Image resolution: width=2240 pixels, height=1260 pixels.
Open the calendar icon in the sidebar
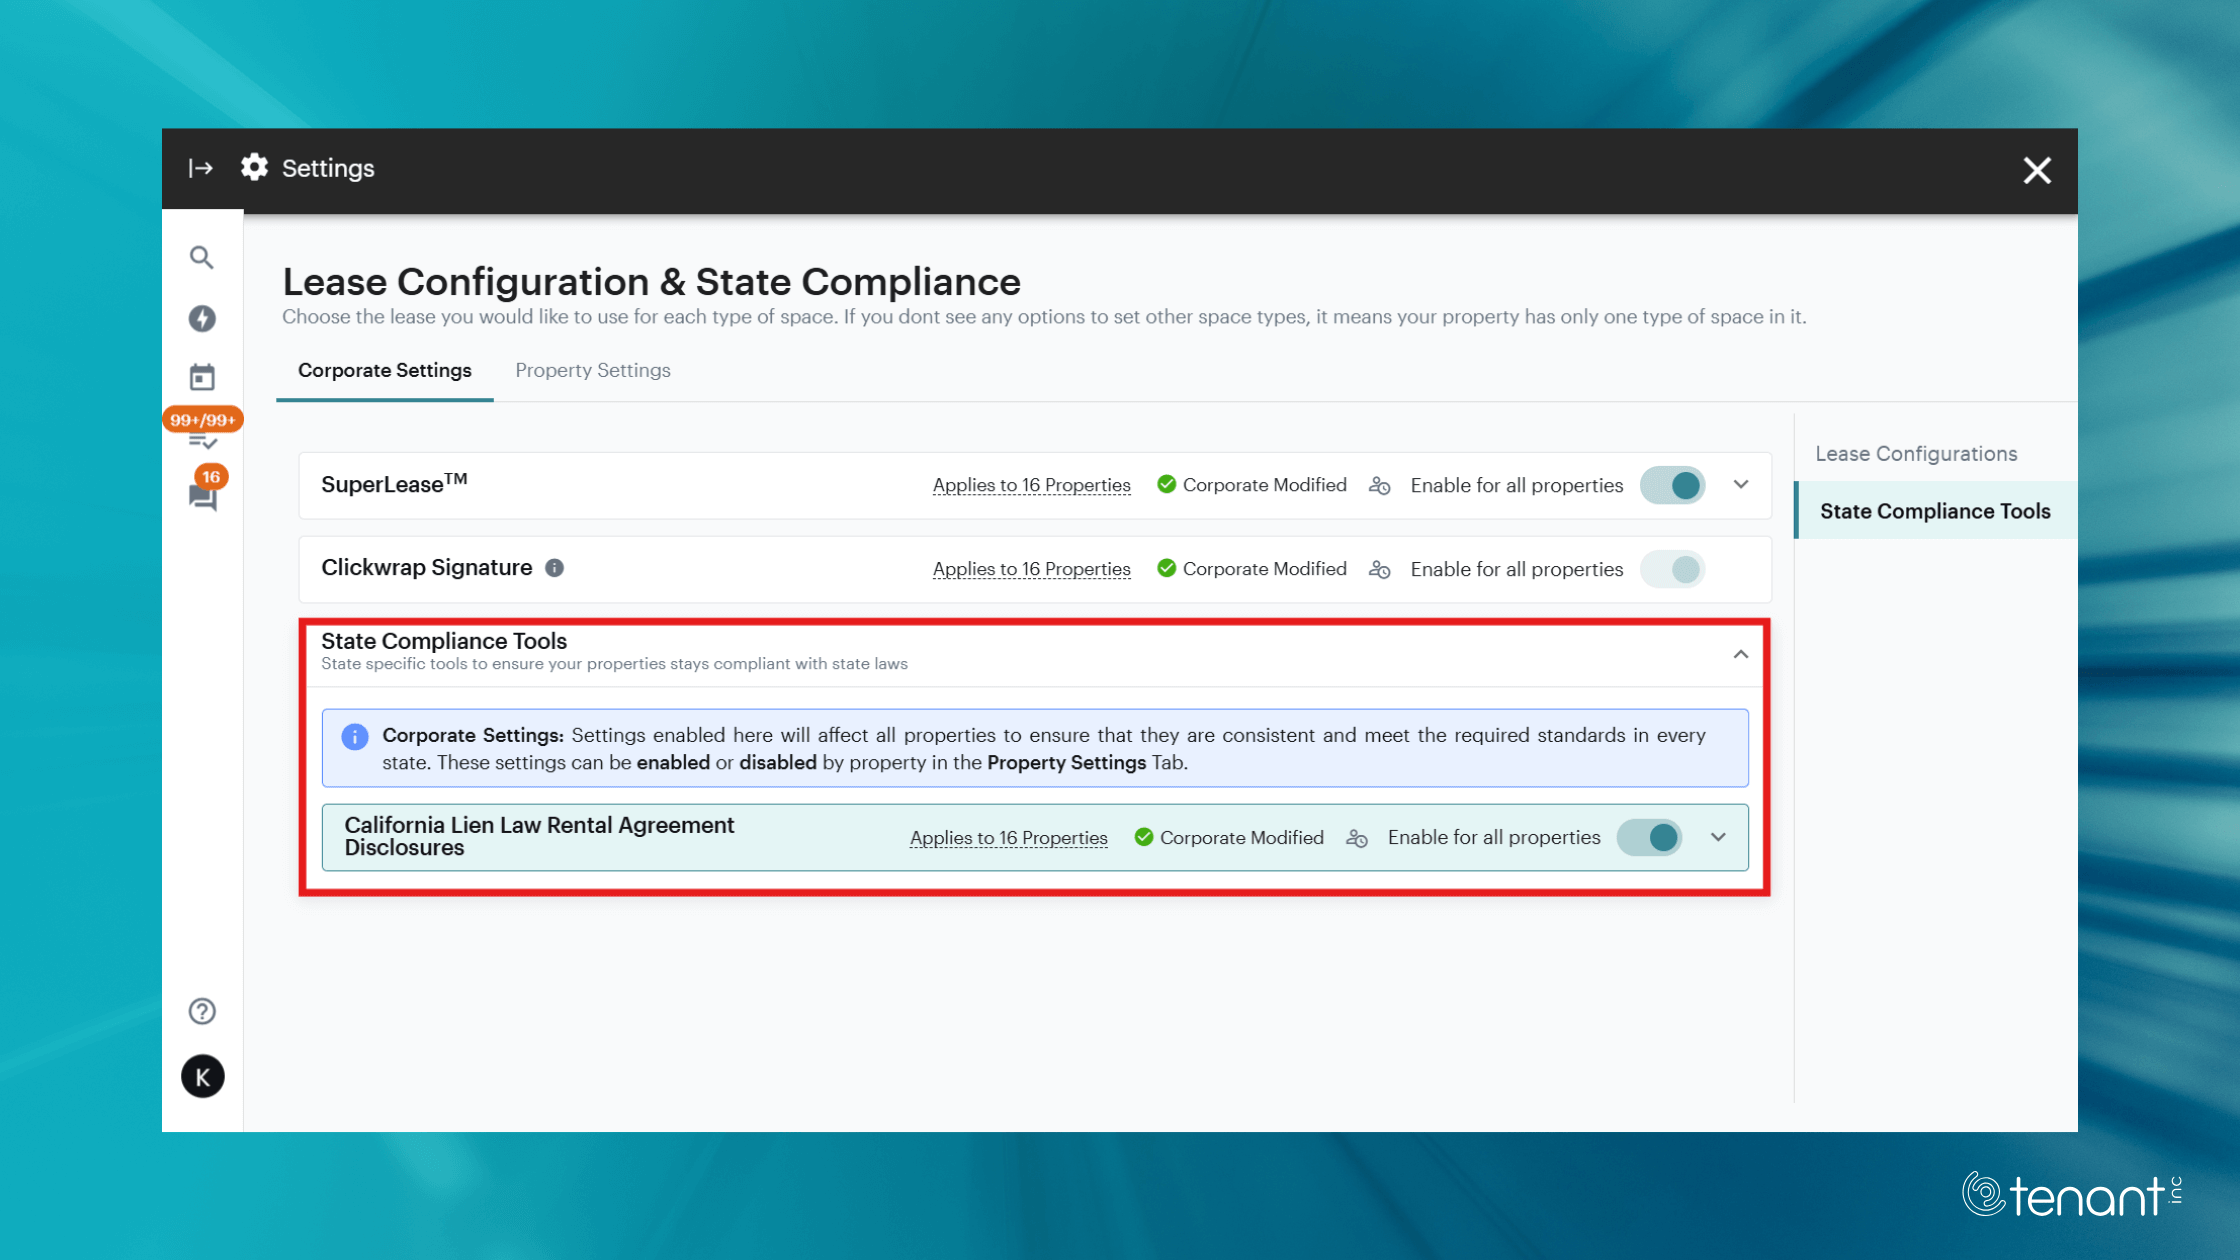(x=203, y=377)
